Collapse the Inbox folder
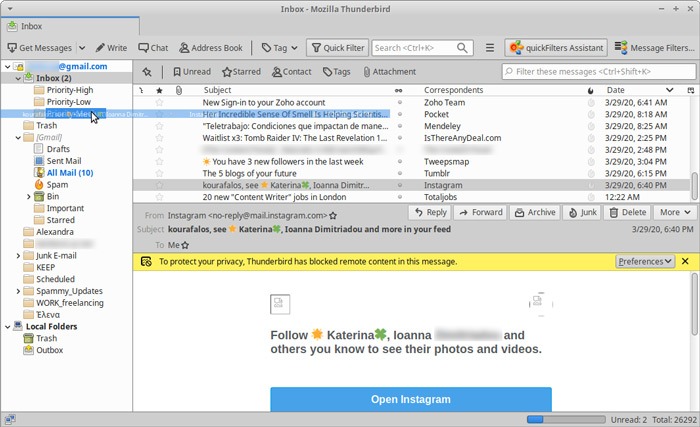The height and width of the screenshot is (427, 700). (x=18, y=78)
